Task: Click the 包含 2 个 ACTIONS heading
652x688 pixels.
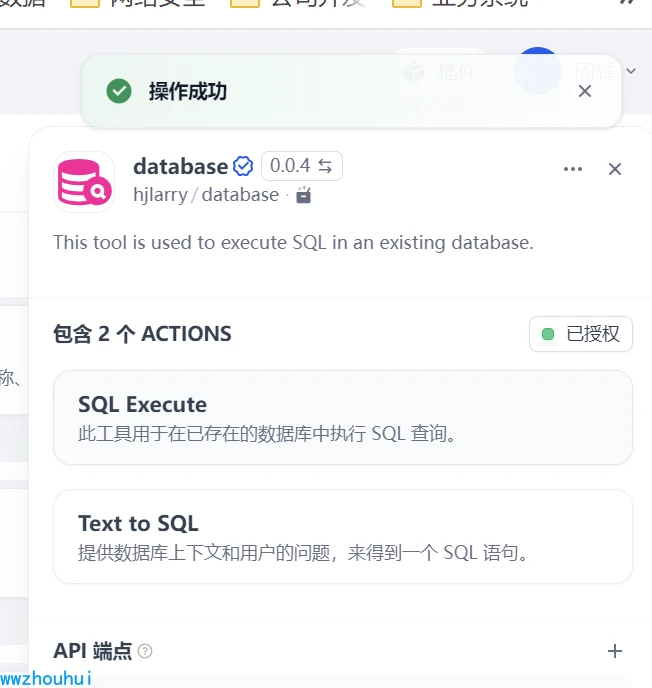Action: [142, 334]
